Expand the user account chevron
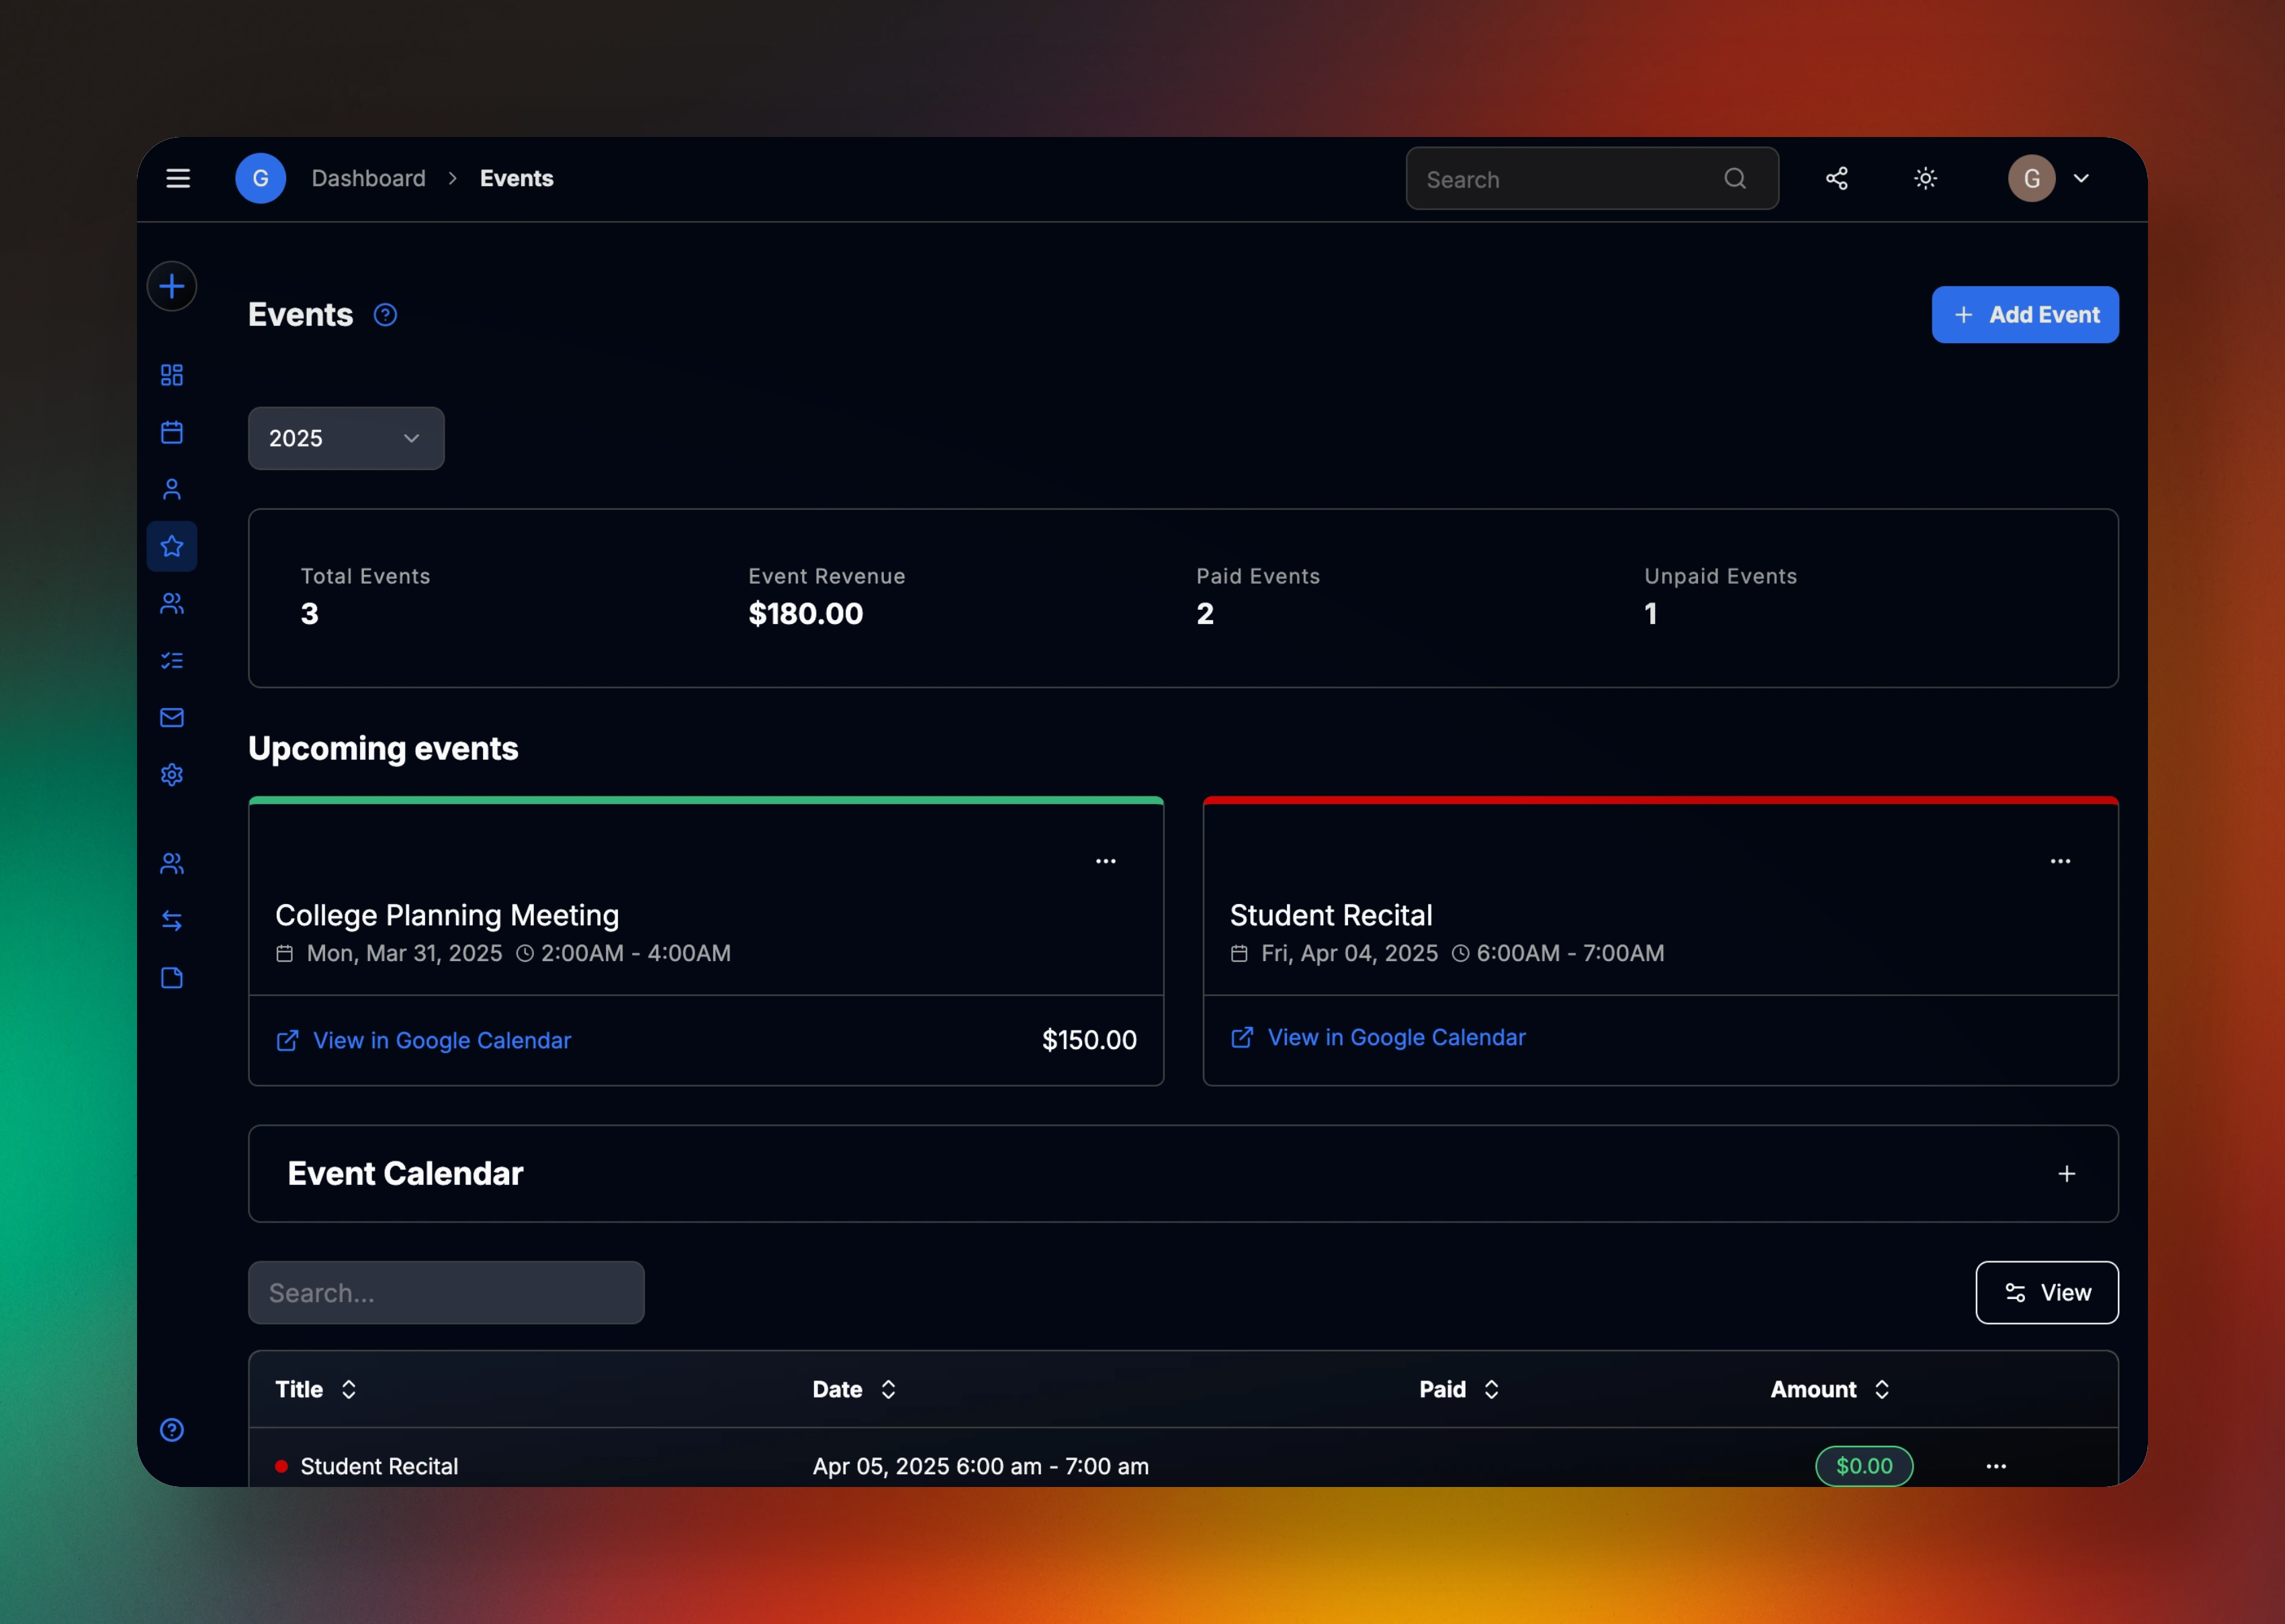This screenshot has height=1624, width=2285. point(2081,178)
